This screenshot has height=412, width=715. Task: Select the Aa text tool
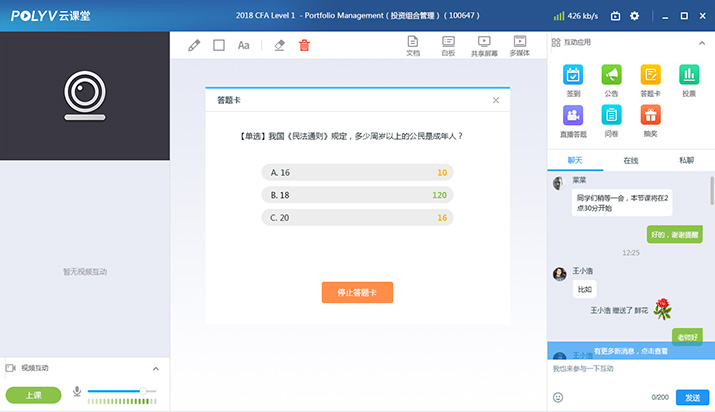pyautogui.click(x=243, y=45)
